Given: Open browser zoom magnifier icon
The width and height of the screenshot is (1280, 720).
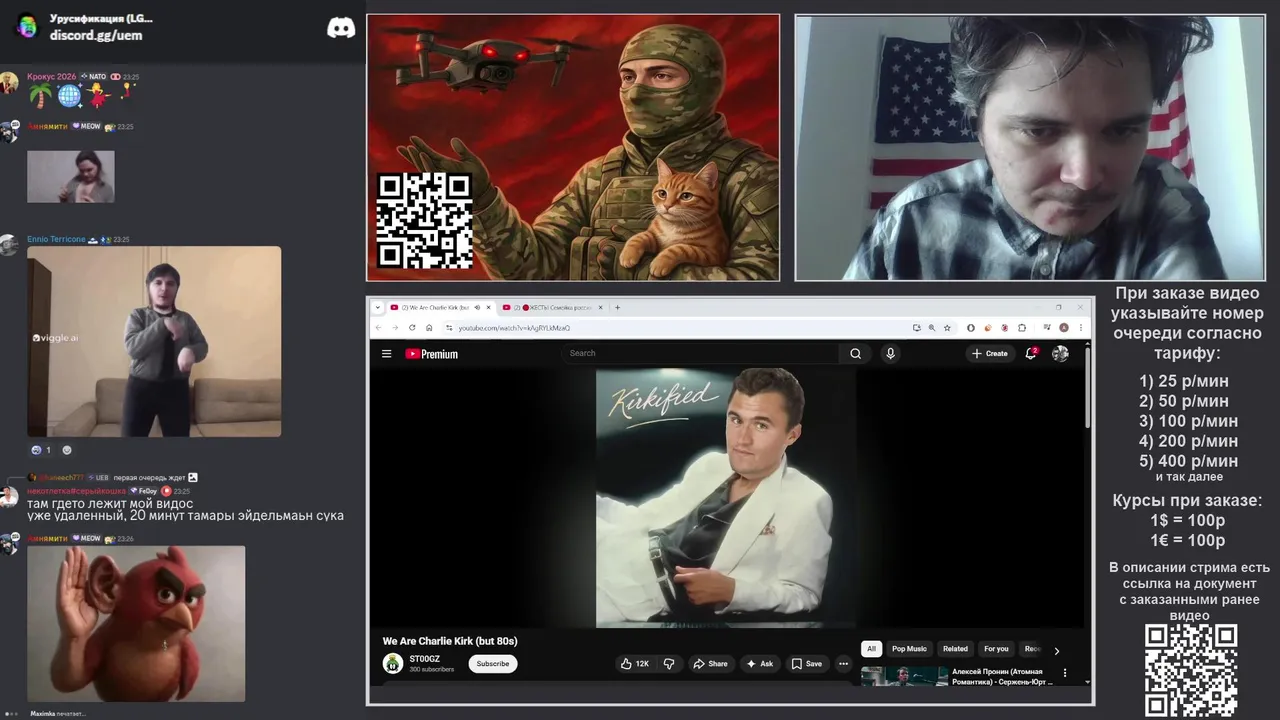Looking at the screenshot, I should tap(932, 328).
